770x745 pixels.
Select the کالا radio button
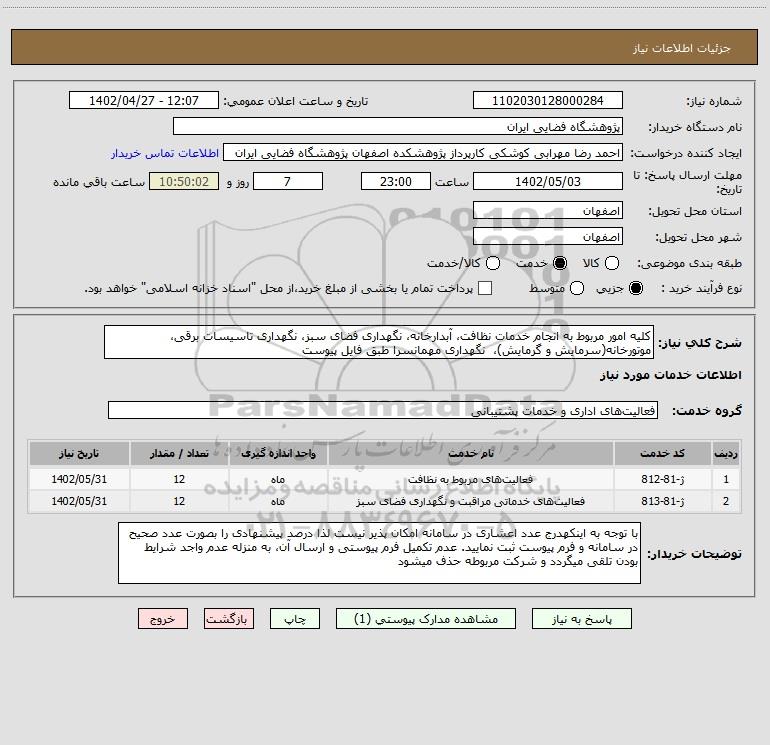611,263
